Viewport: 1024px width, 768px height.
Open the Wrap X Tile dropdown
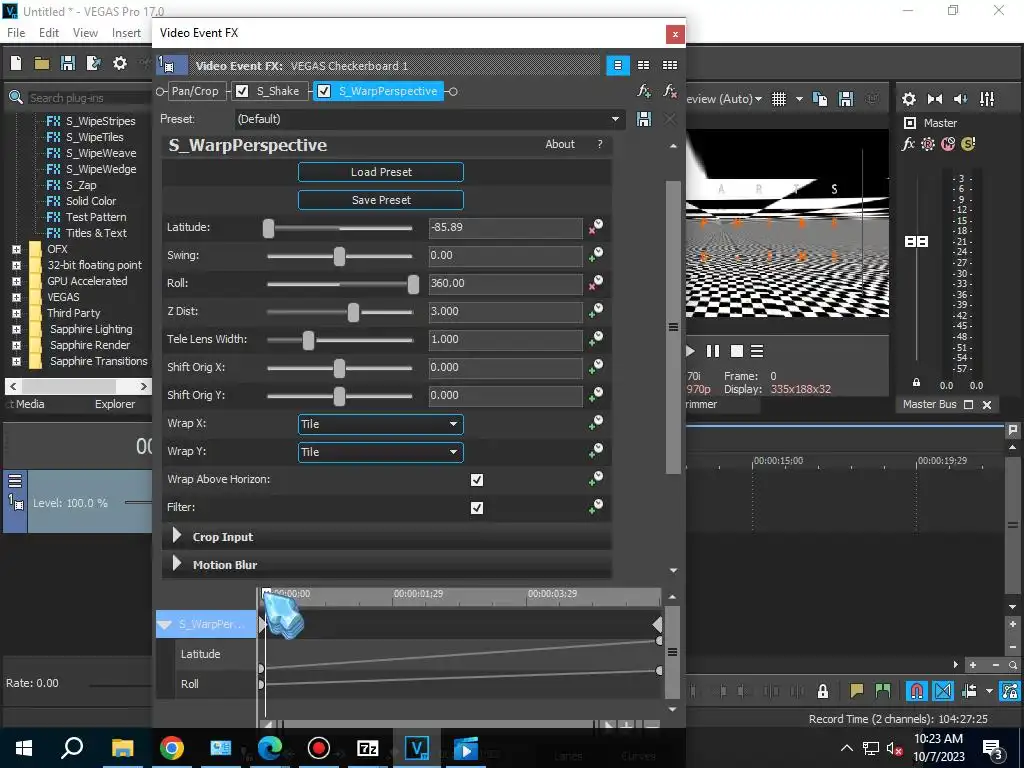(x=381, y=424)
